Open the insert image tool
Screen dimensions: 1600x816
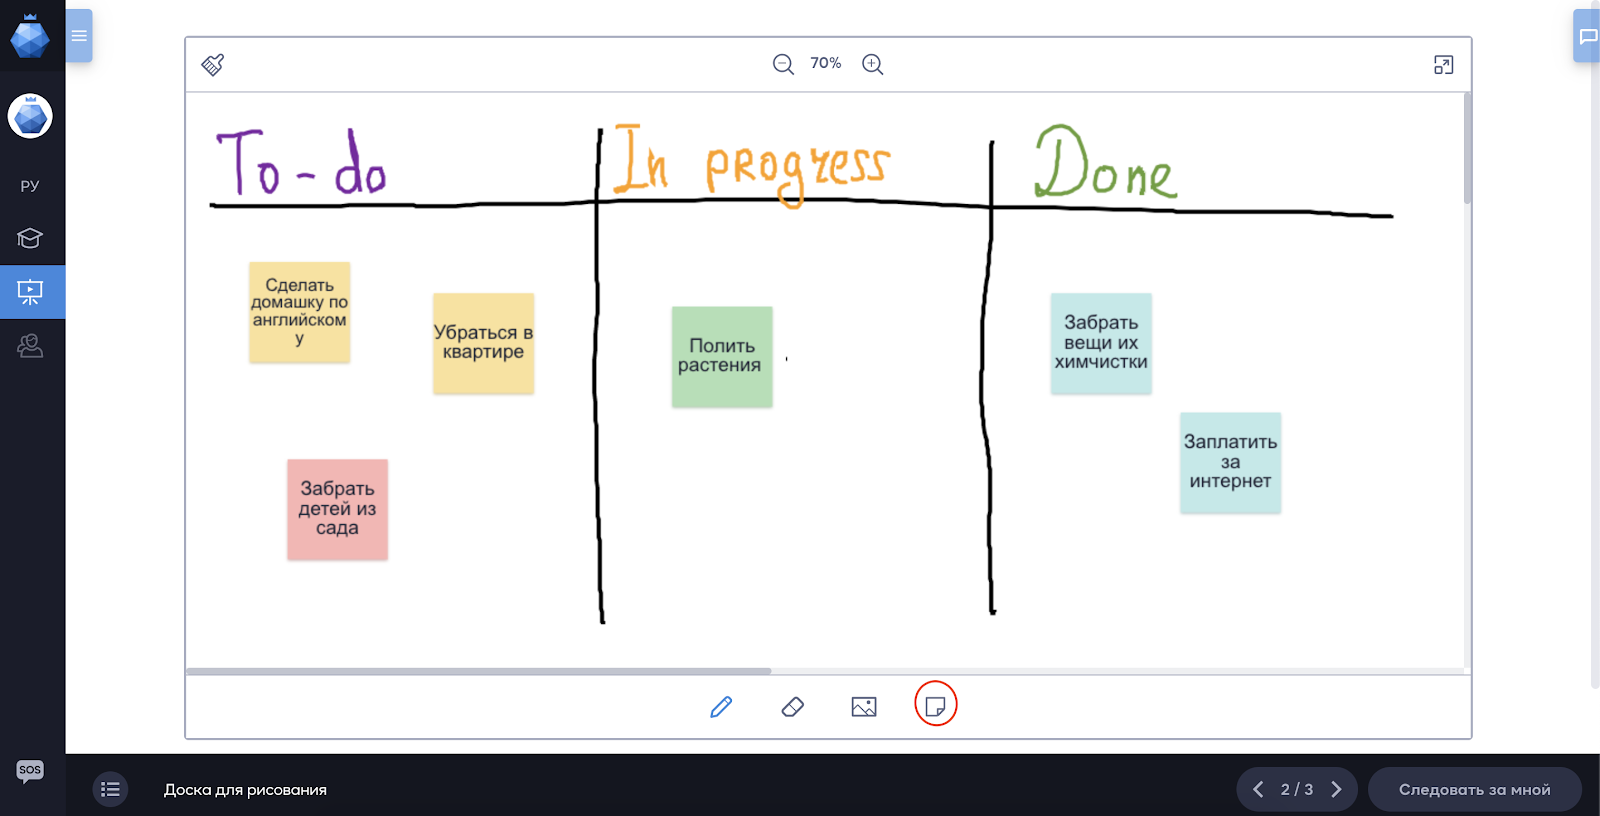coord(864,707)
